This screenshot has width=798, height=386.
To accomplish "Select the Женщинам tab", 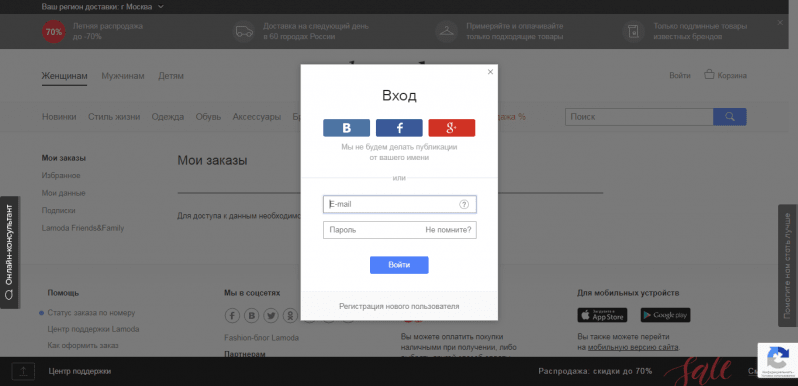I will click(x=64, y=76).
